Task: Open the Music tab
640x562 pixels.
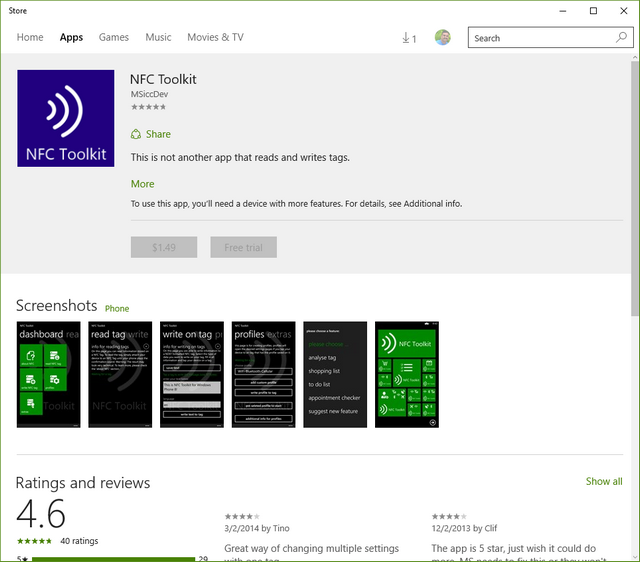Action: coord(158,37)
